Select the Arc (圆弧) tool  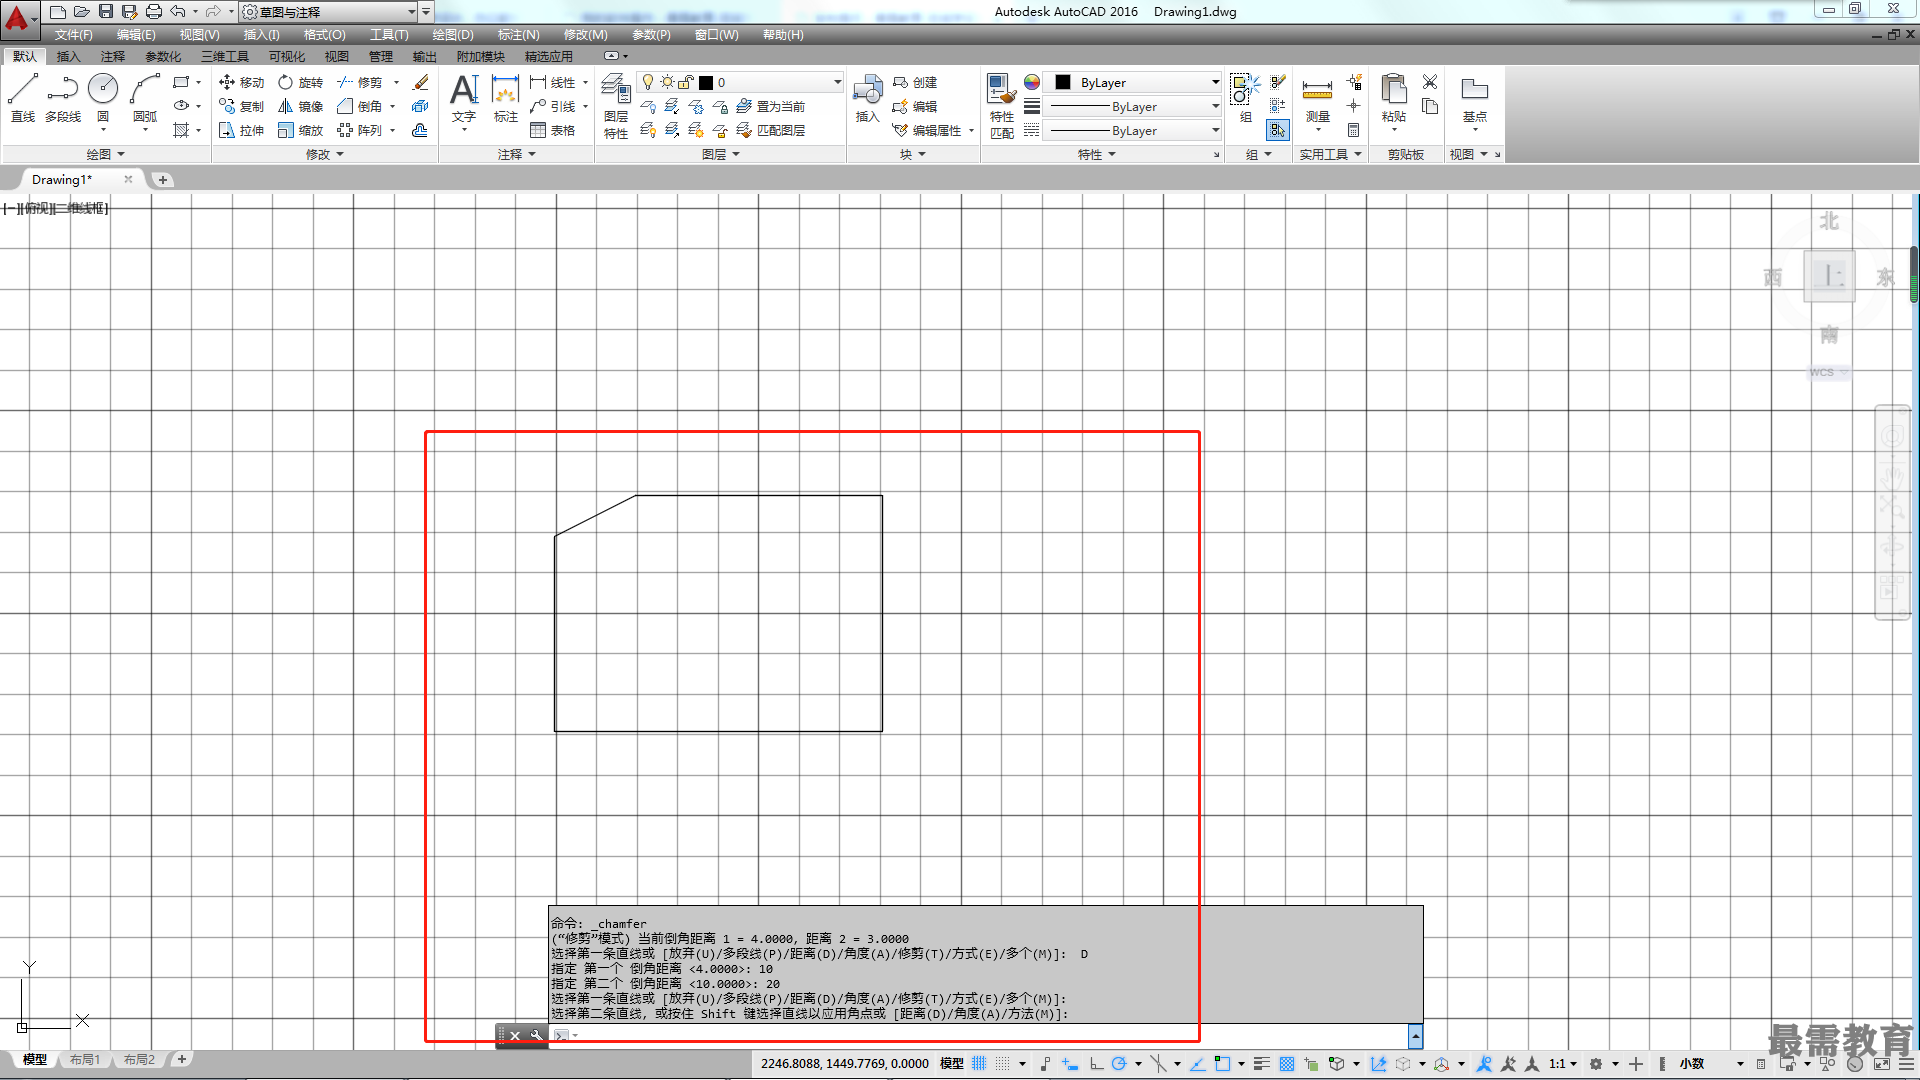click(x=145, y=98)
